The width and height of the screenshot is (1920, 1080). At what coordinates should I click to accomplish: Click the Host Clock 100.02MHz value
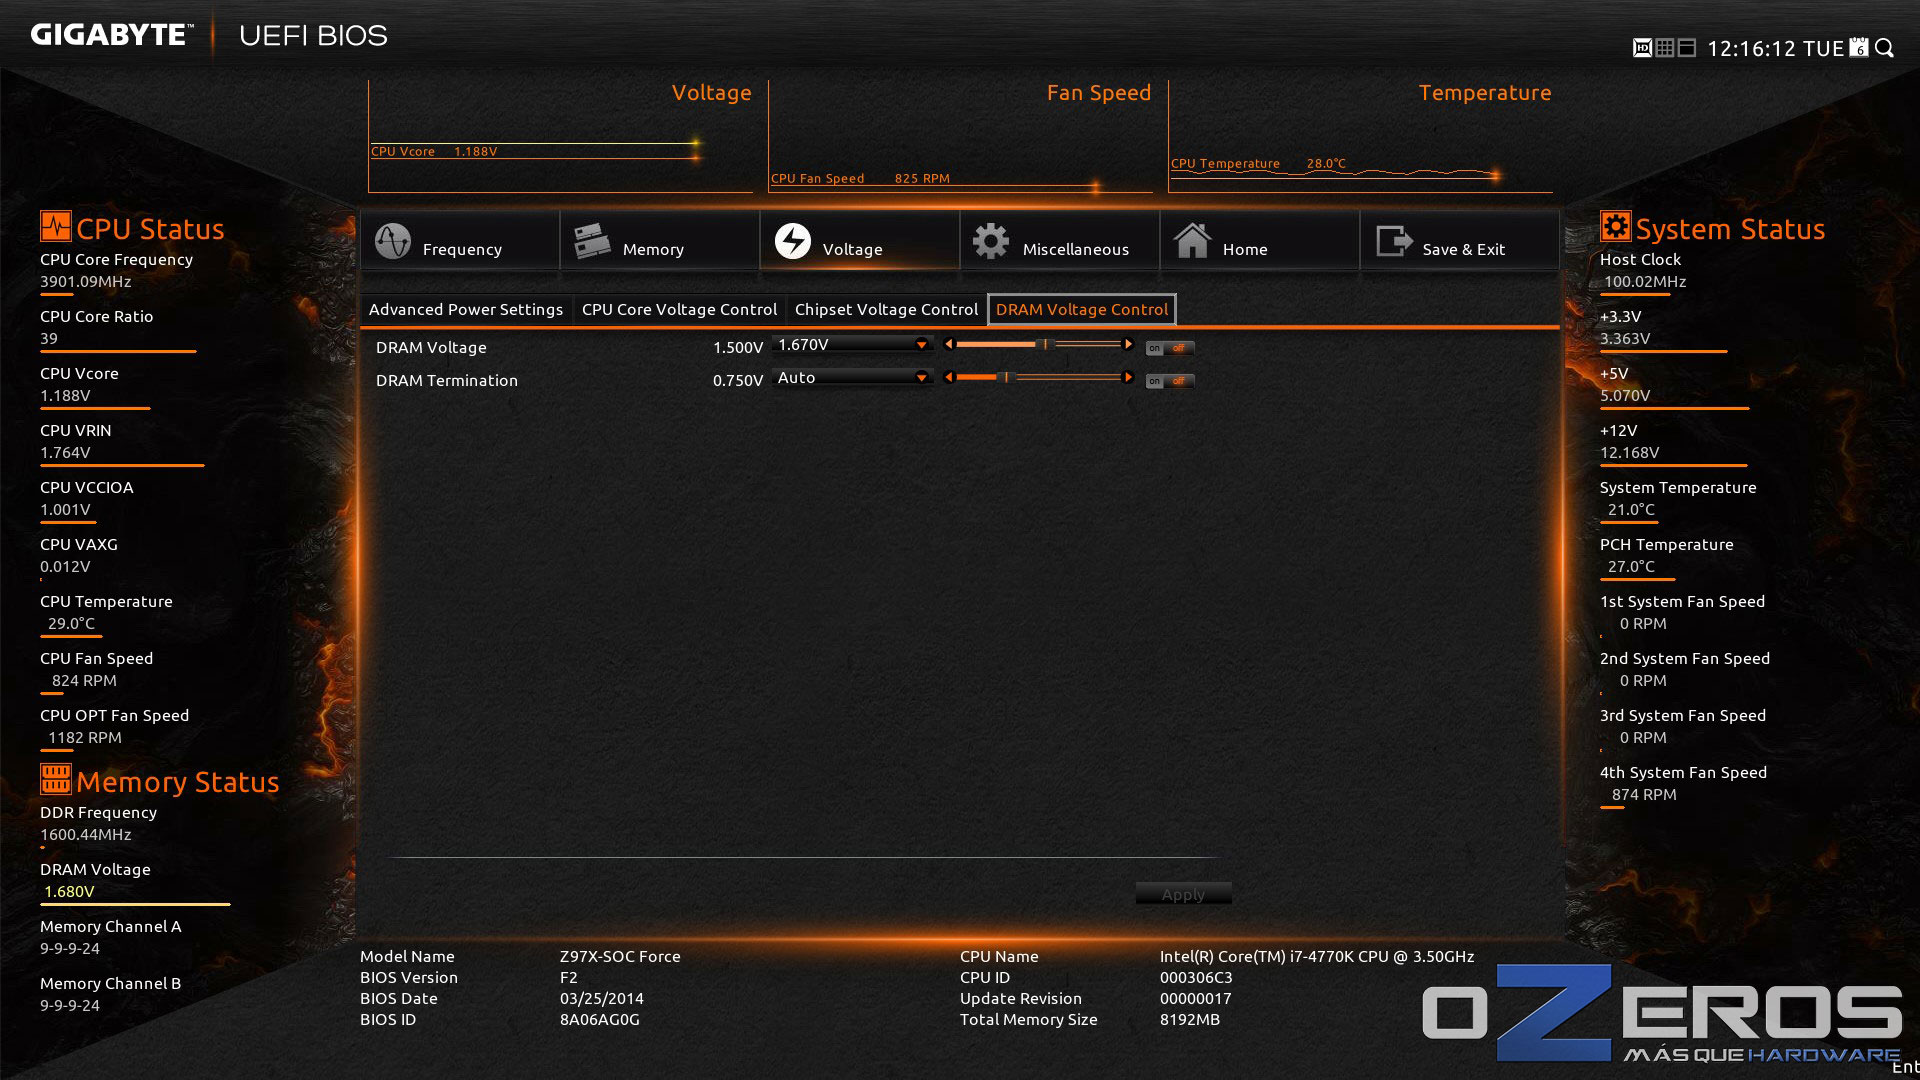point(1645,282)
